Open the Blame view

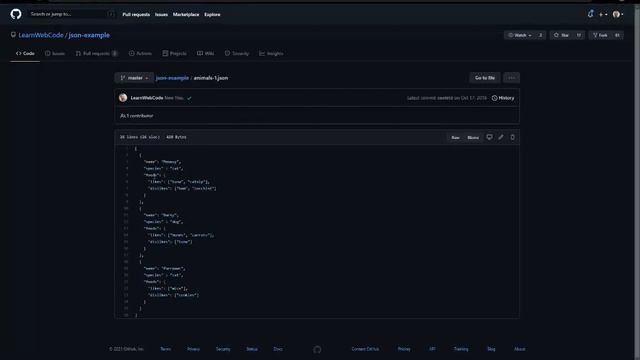[473, 138]
